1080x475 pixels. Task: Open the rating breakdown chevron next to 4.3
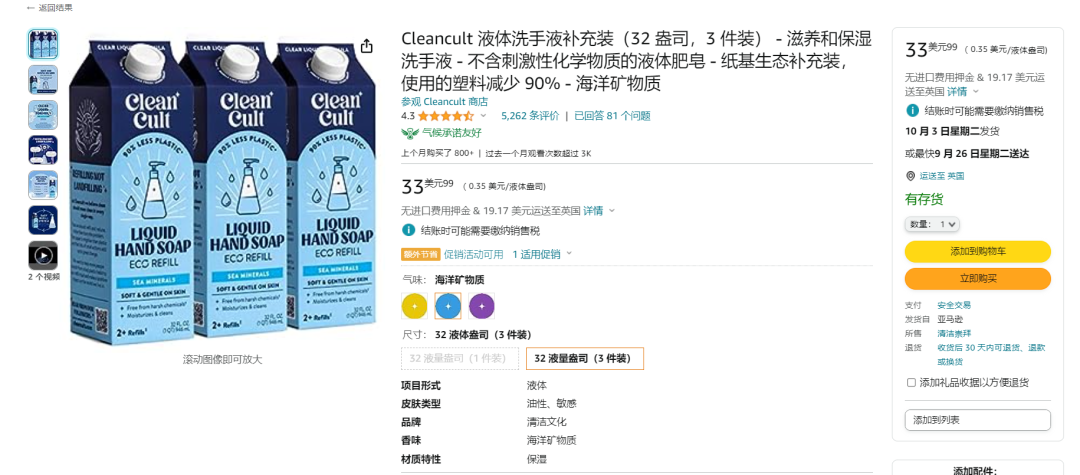[483, 116]
